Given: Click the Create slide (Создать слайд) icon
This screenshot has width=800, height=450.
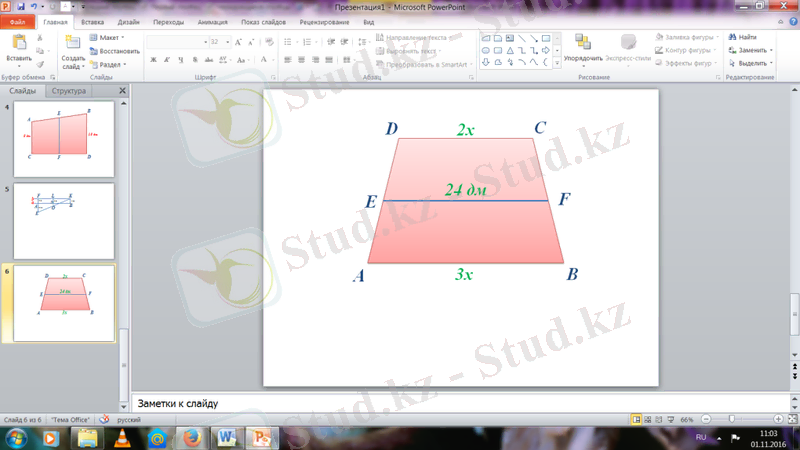Looking at the screenshot, I should pyautogui.click(x=73, y=44).
